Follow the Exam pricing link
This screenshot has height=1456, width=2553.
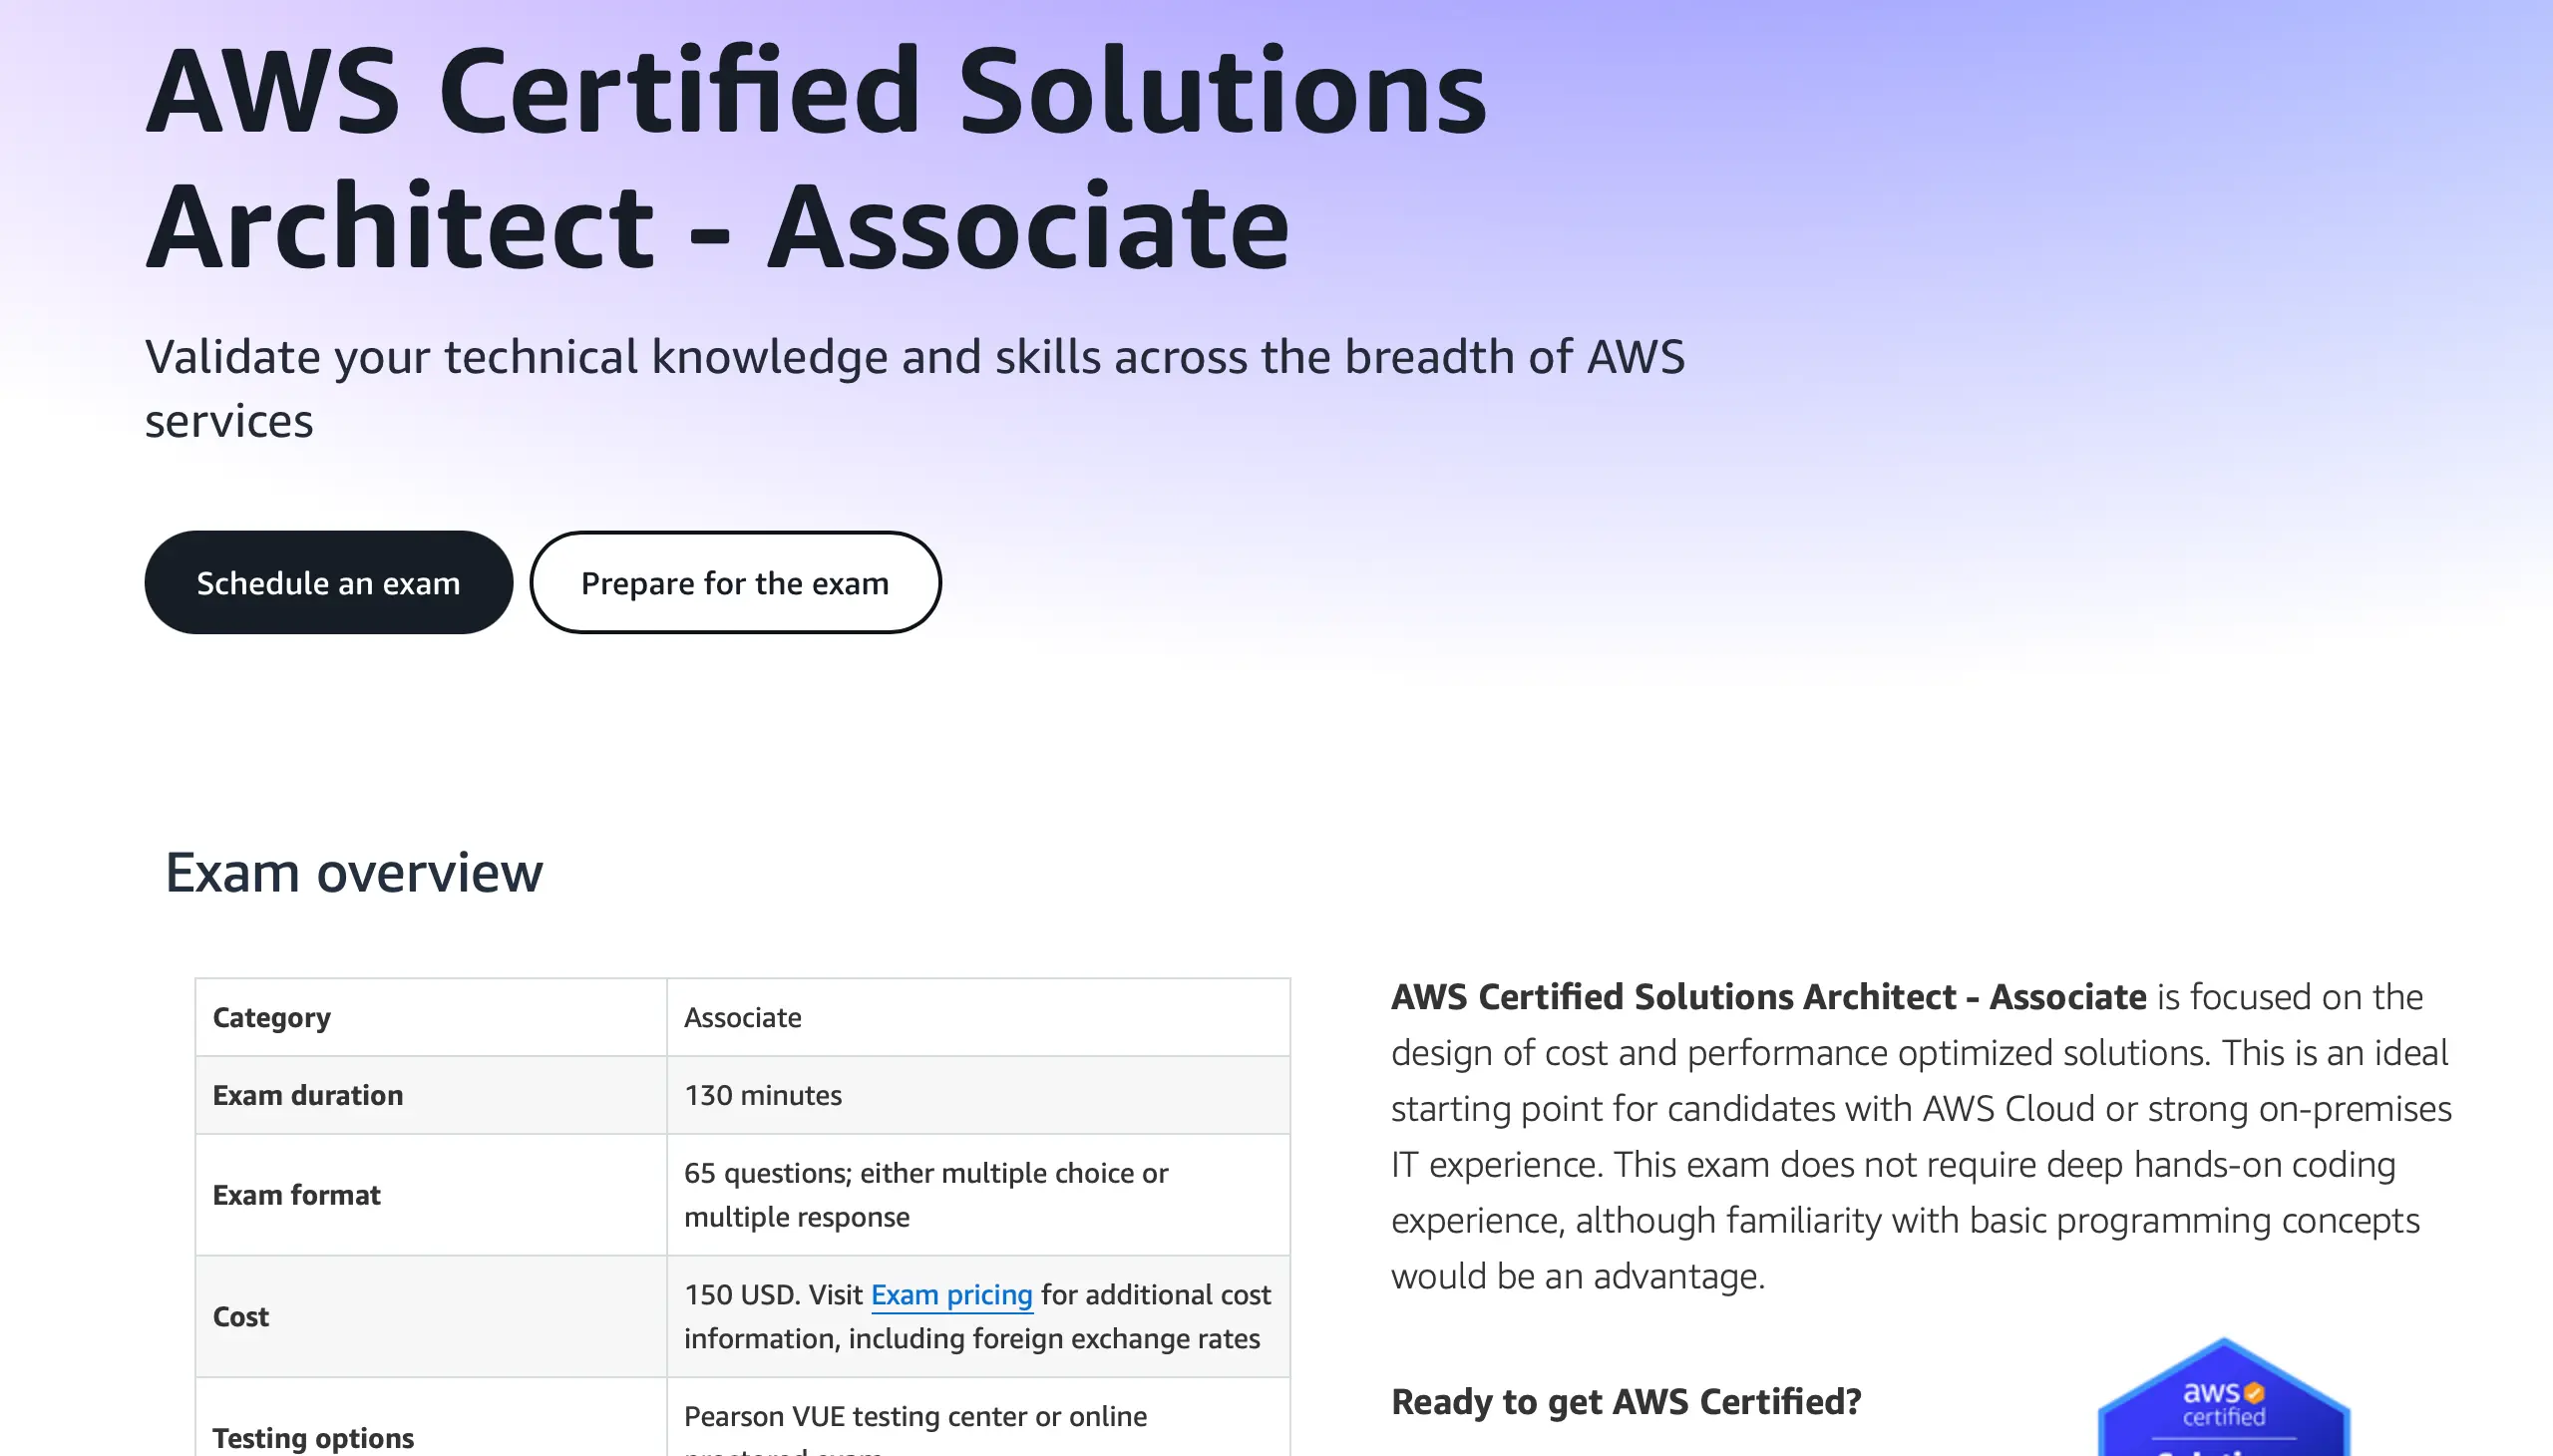click(951, 1294)
